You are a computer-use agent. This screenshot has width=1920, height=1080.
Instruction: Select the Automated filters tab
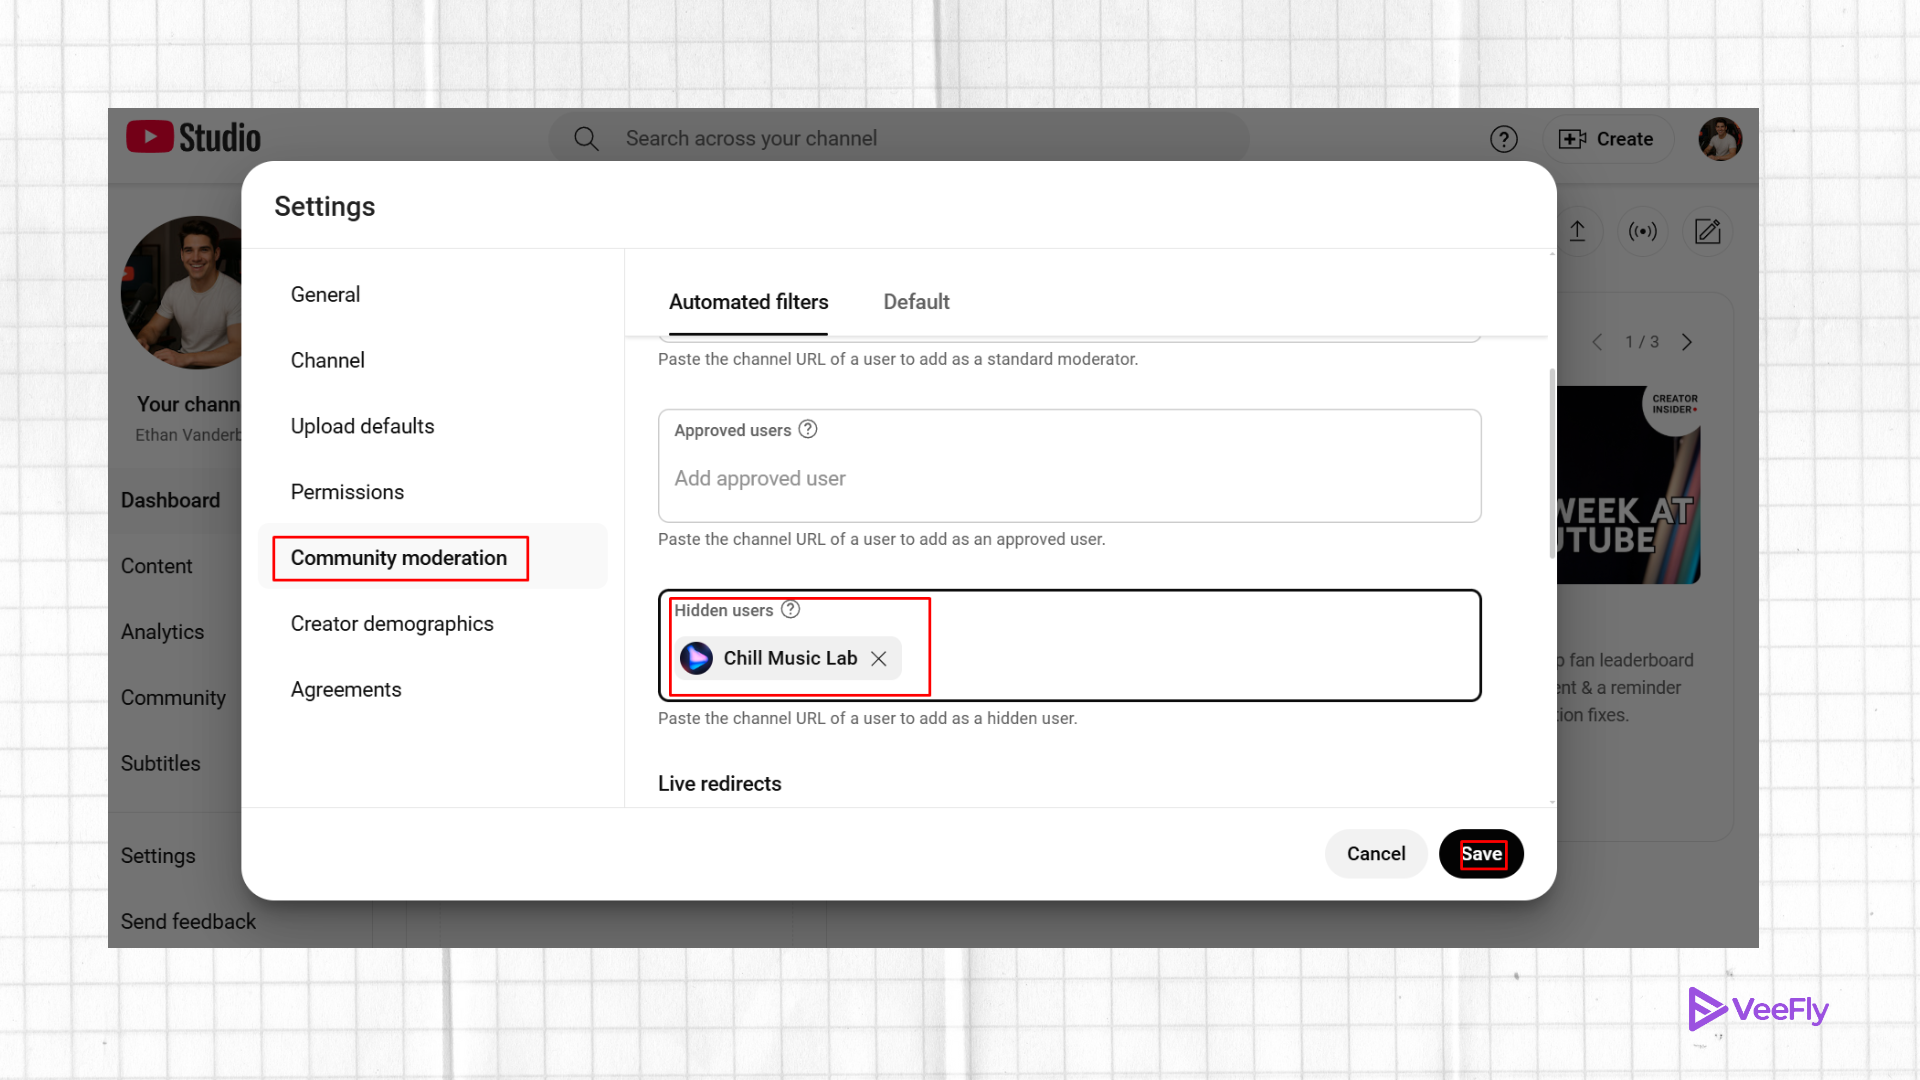pos(748,301)
